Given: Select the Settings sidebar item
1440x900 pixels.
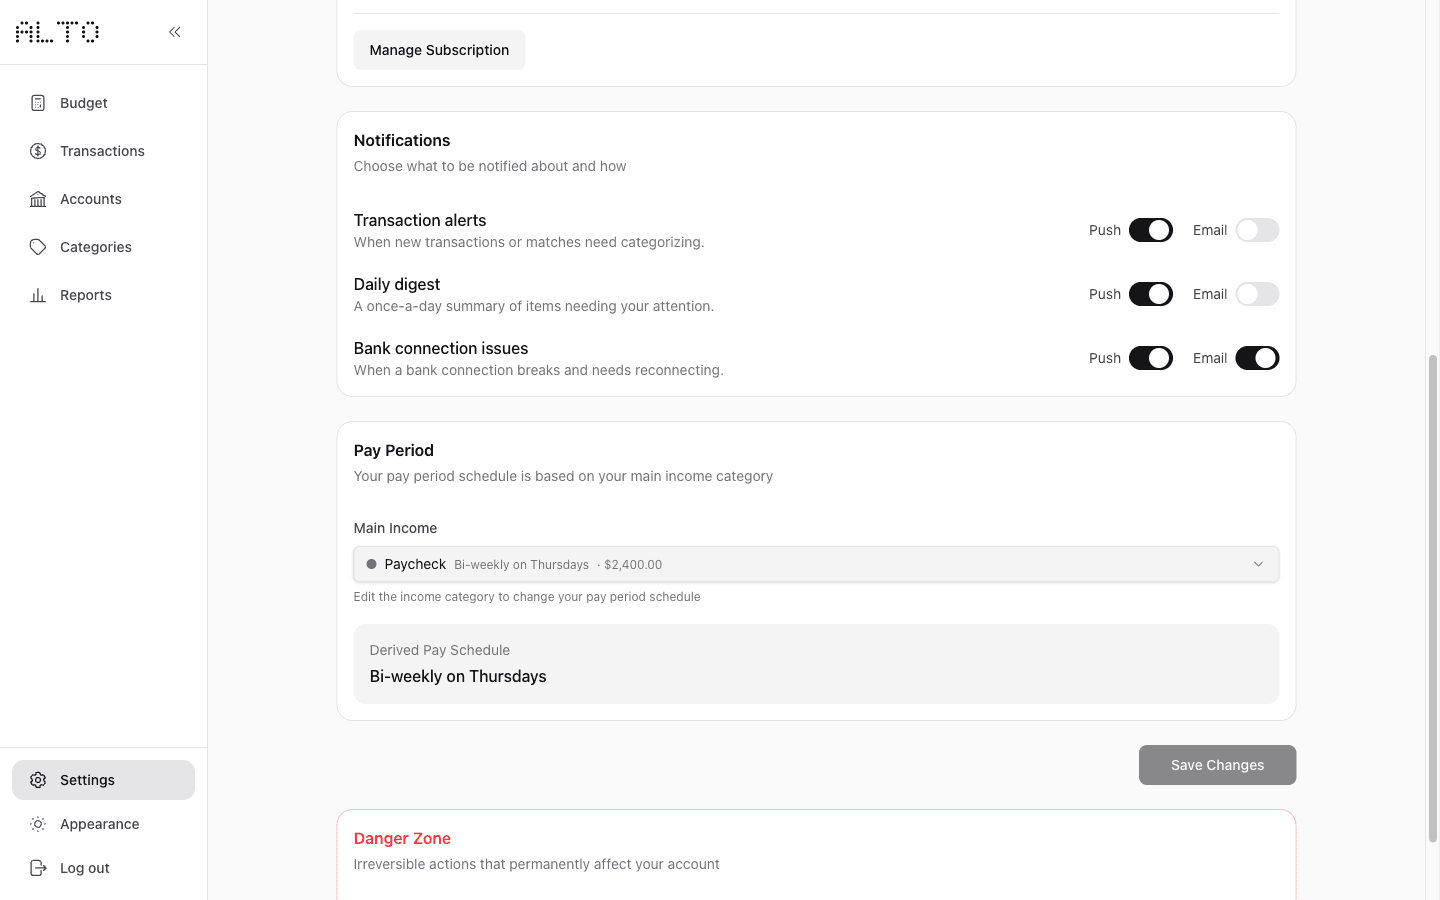Looking at the screenshot, I should coord(103,780).
